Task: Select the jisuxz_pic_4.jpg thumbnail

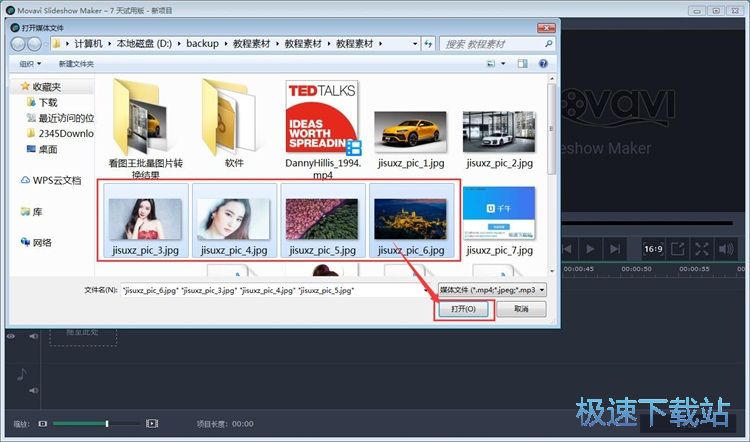Action: coord(234,221)
